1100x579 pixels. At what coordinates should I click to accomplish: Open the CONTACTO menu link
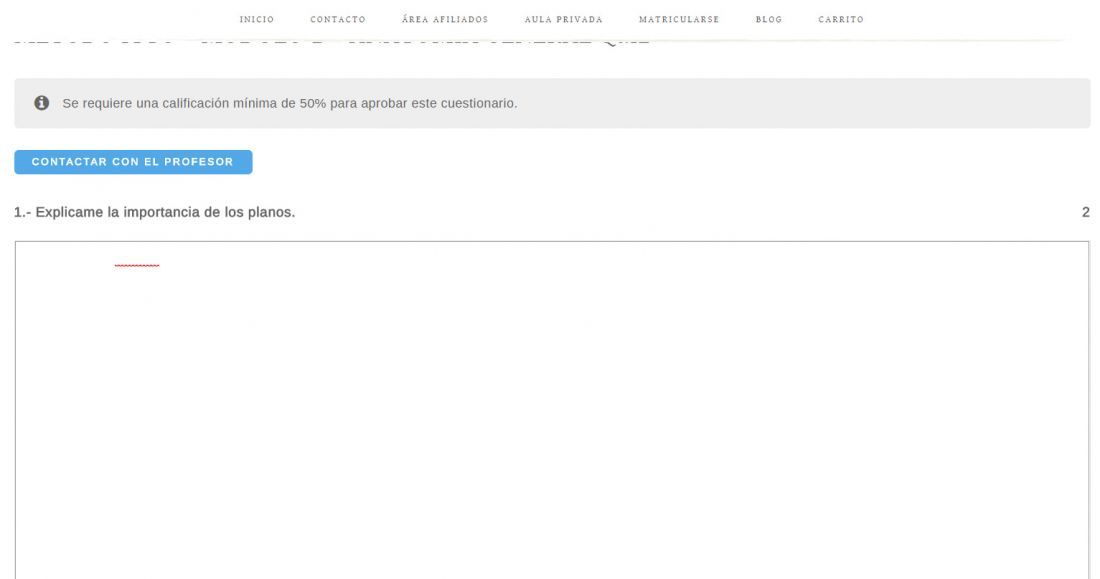click(338, 20)
